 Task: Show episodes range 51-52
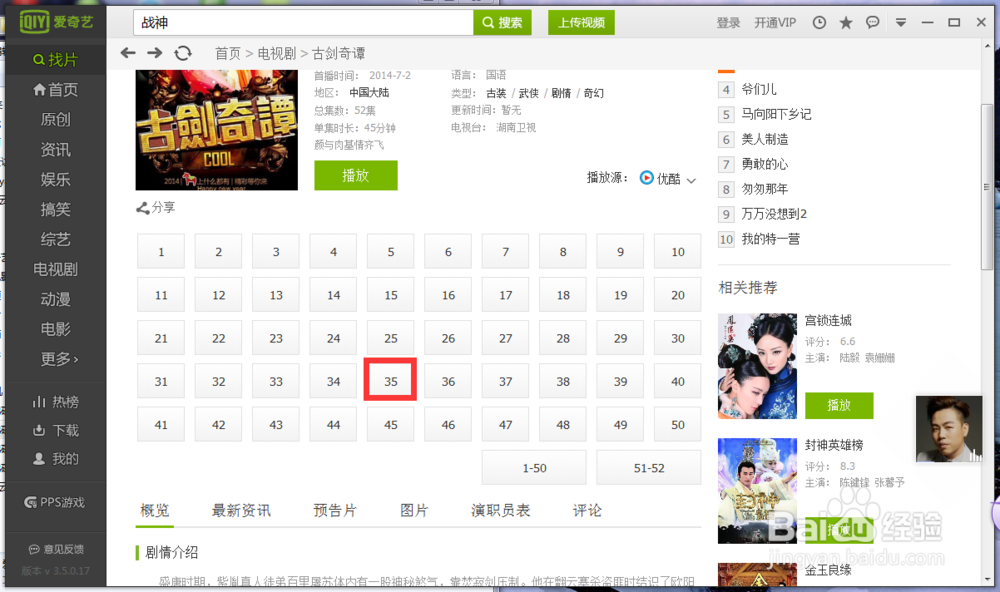pyautogui.click(x=649, y=468)
